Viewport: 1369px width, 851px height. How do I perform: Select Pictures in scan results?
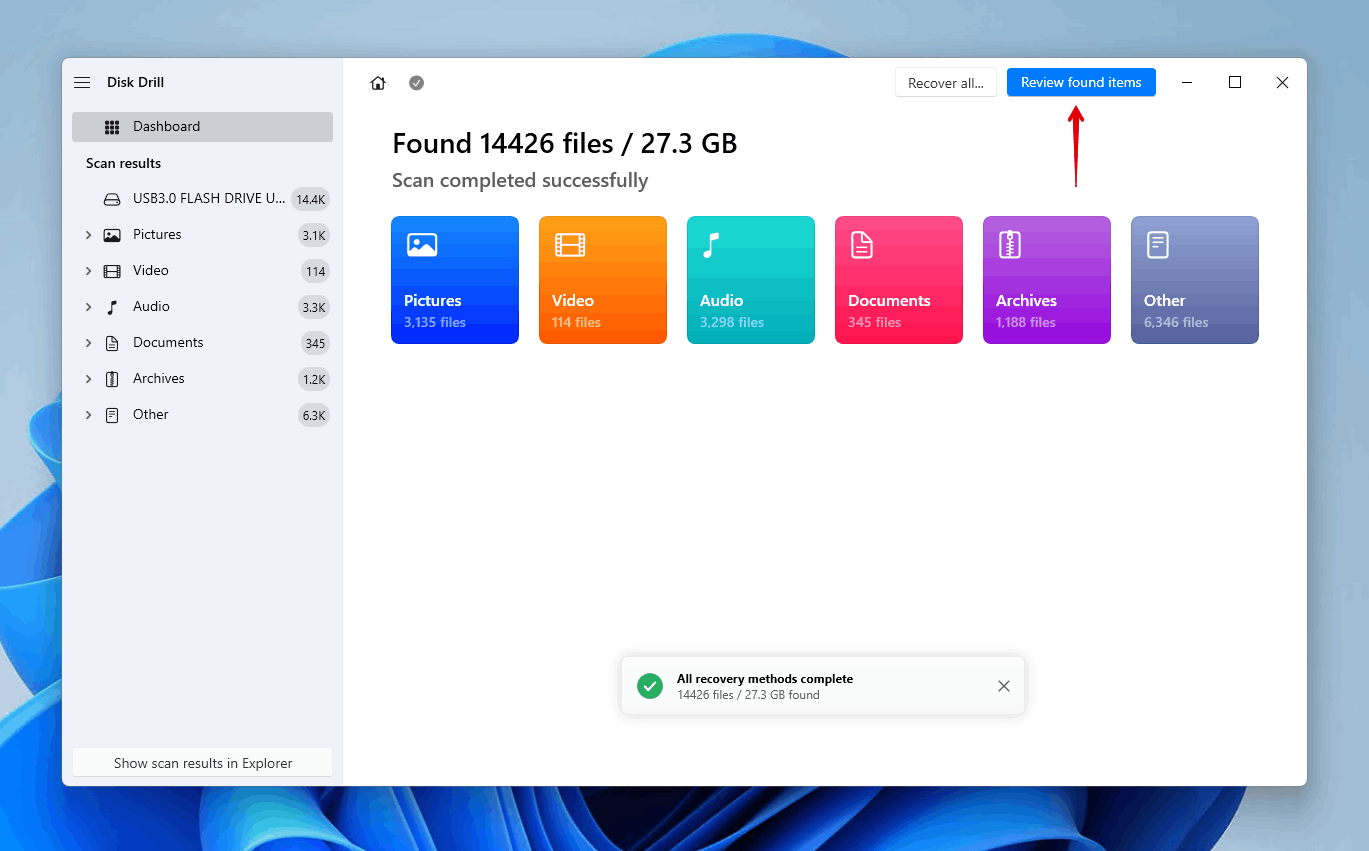point(202,235)
